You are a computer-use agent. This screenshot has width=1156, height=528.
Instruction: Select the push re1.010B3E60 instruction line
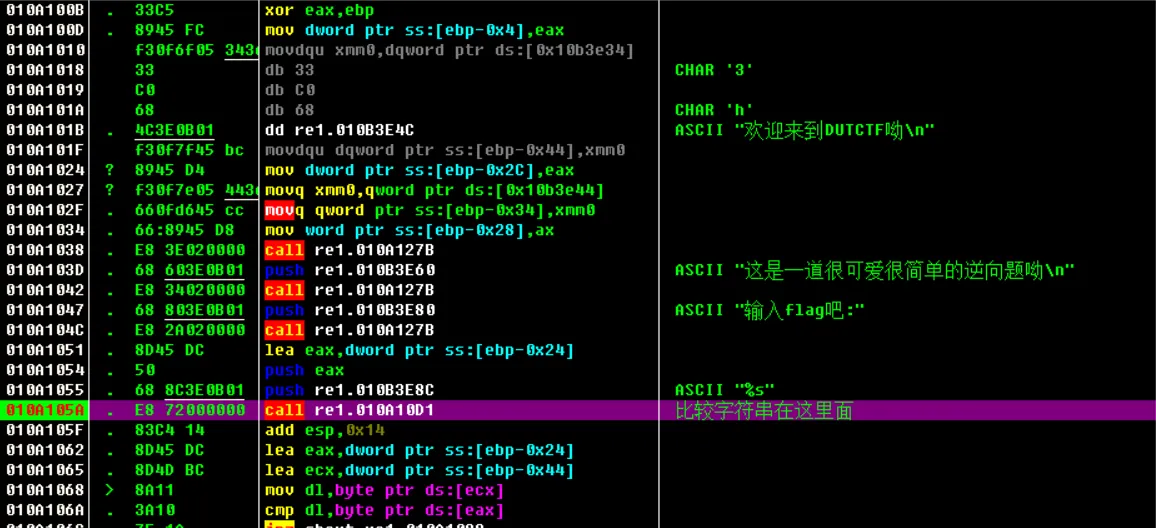coord(349,271)
